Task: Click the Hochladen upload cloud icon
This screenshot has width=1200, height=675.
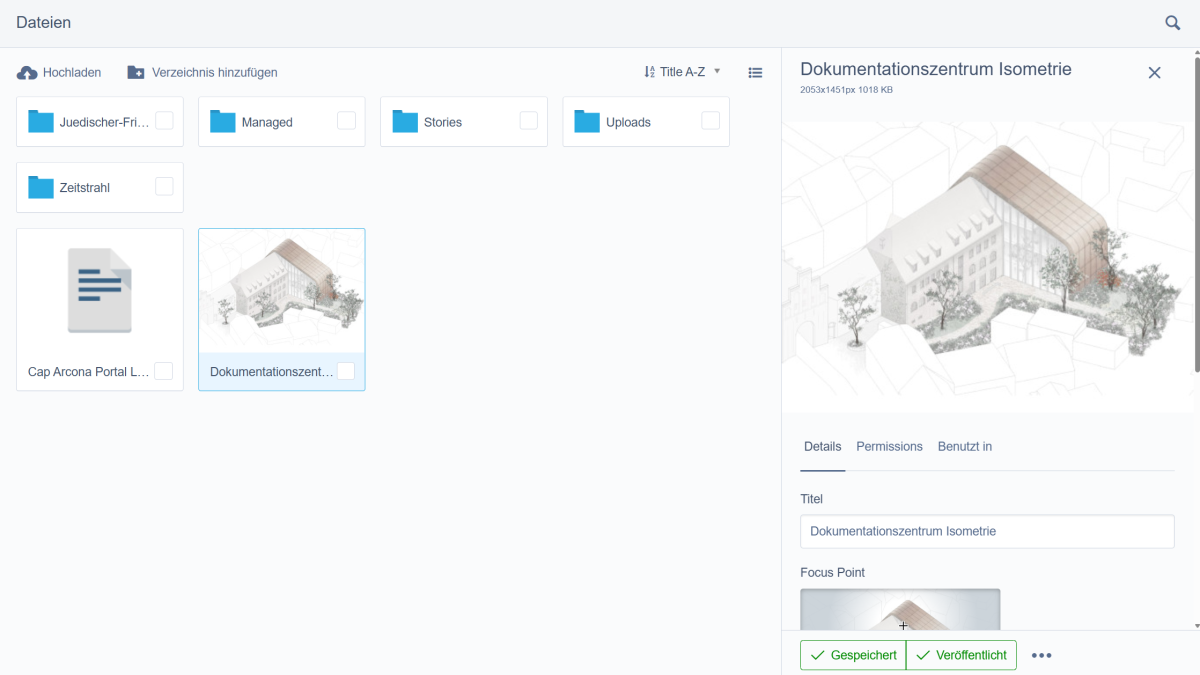Action: click(27, 73)
